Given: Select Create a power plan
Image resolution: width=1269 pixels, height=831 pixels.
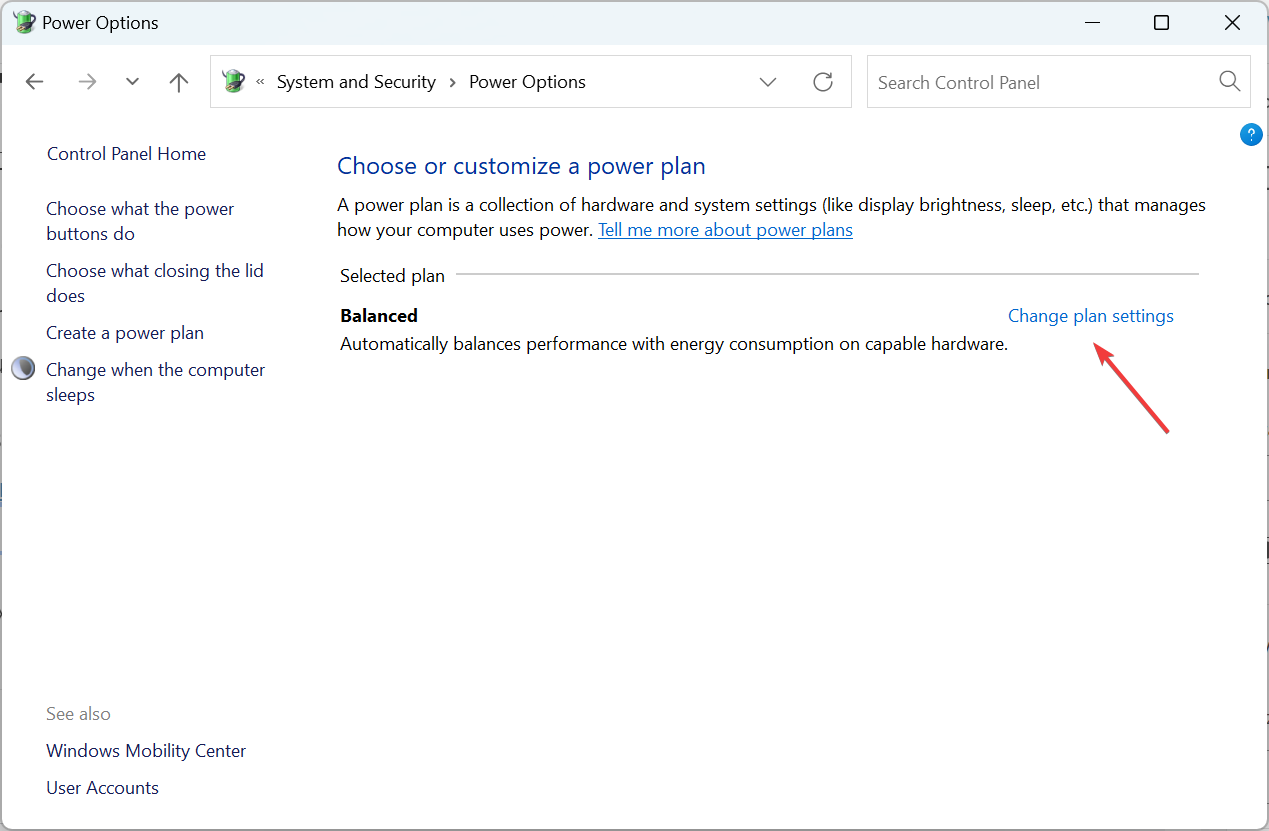Looking at the screenshot, I should [x=125, y=333].
